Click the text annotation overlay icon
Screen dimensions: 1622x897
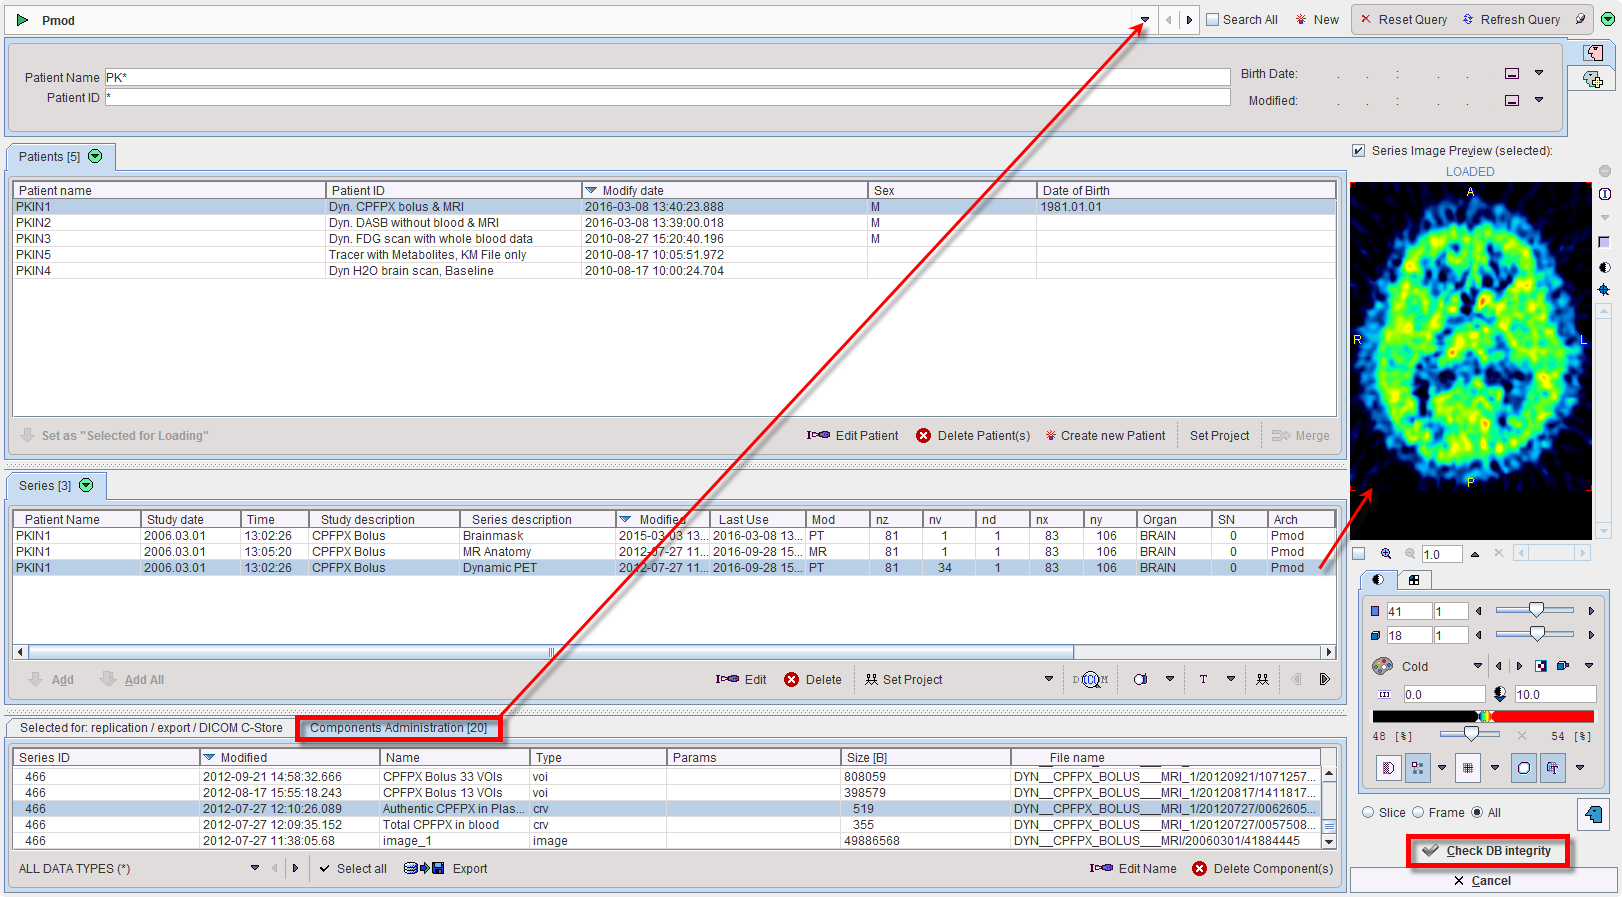[x=1552, y=768]
